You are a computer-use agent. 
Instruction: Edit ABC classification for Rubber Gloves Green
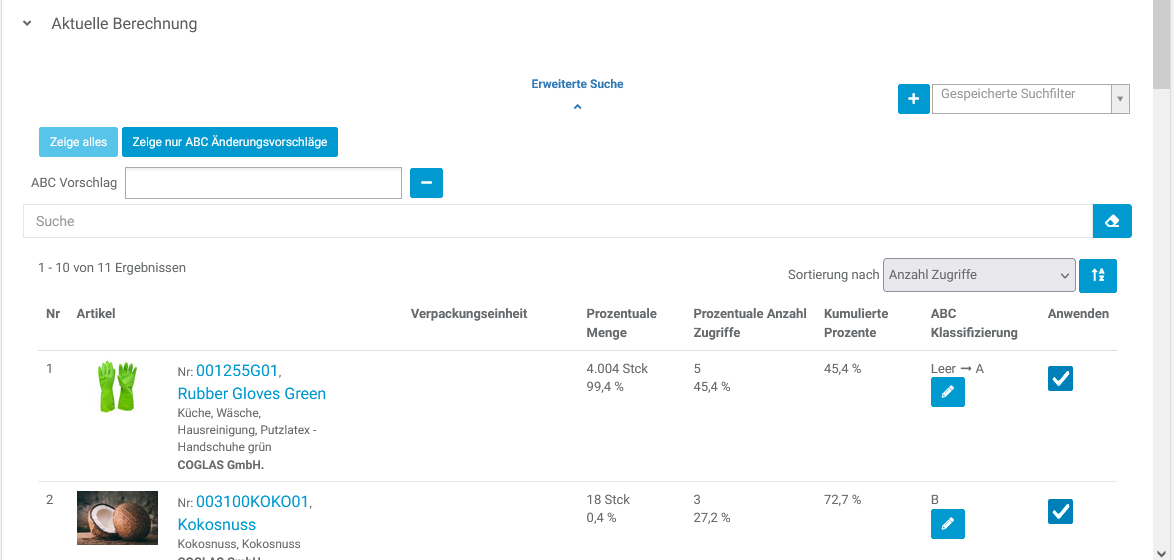point(947,392)
